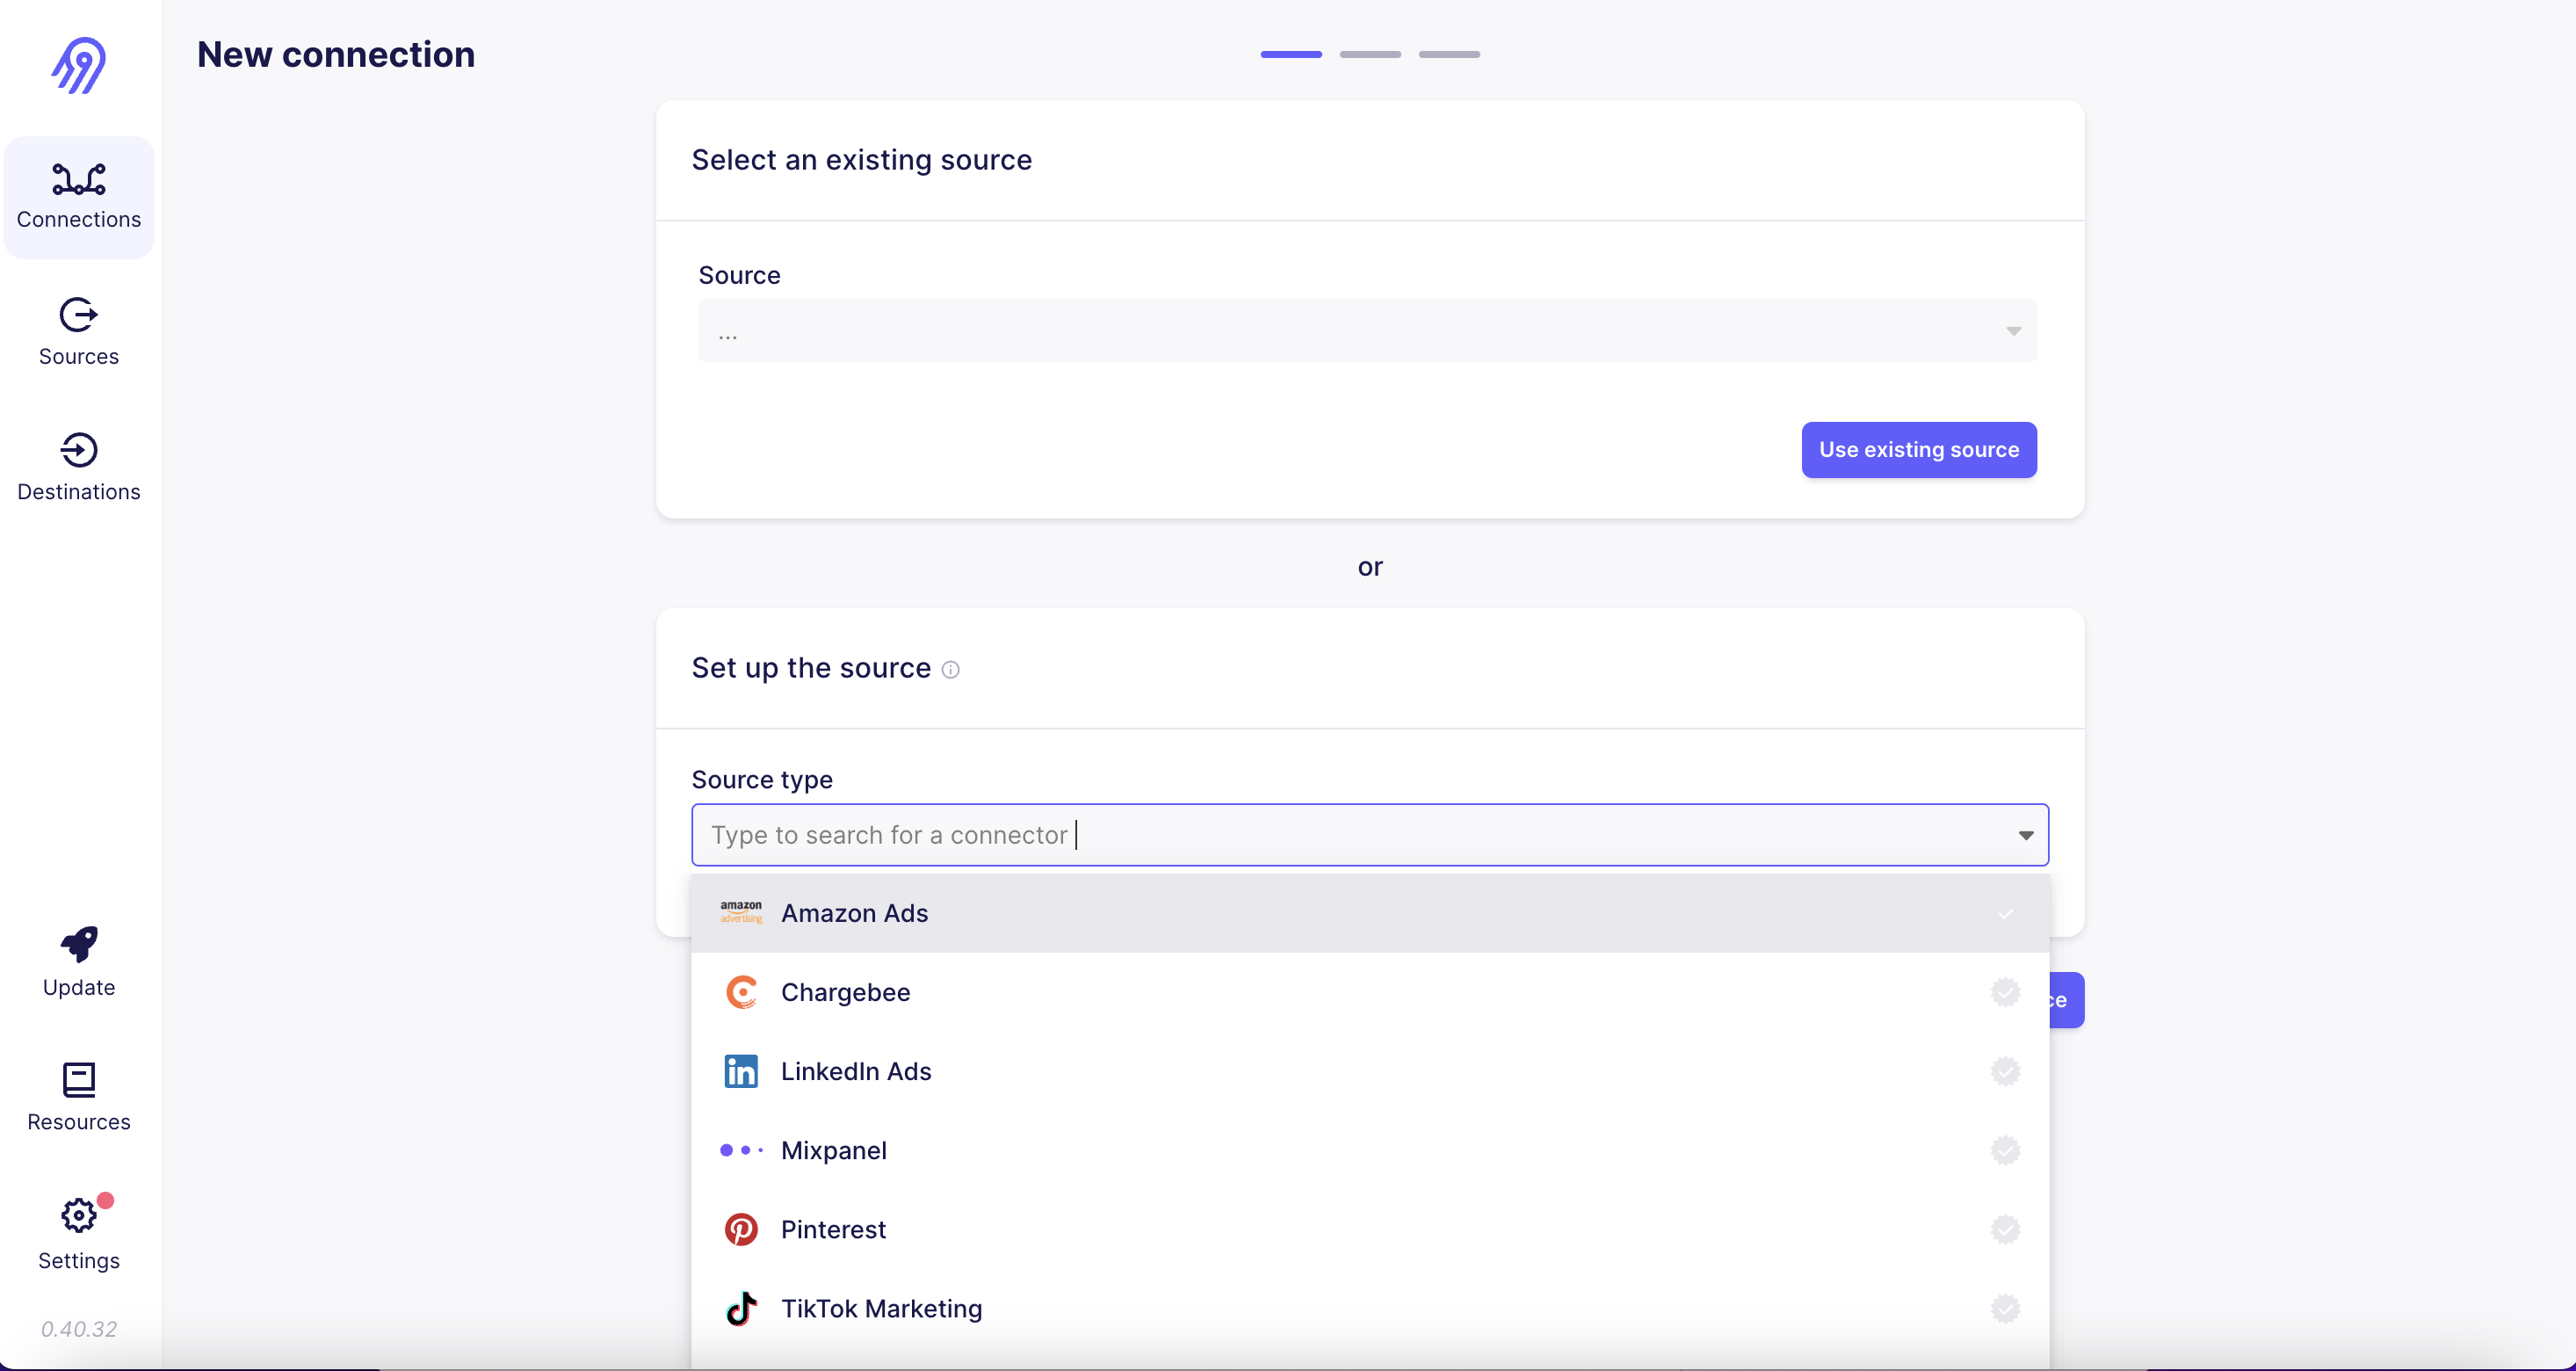Screen dimensions: 2576x1371
Task: Click the Airbyte logo icon
Action: (79, 66)
